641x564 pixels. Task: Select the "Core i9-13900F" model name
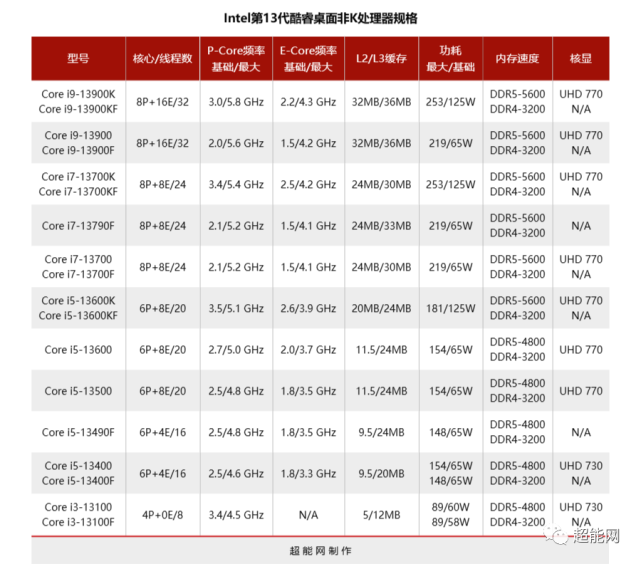[78, 150]
